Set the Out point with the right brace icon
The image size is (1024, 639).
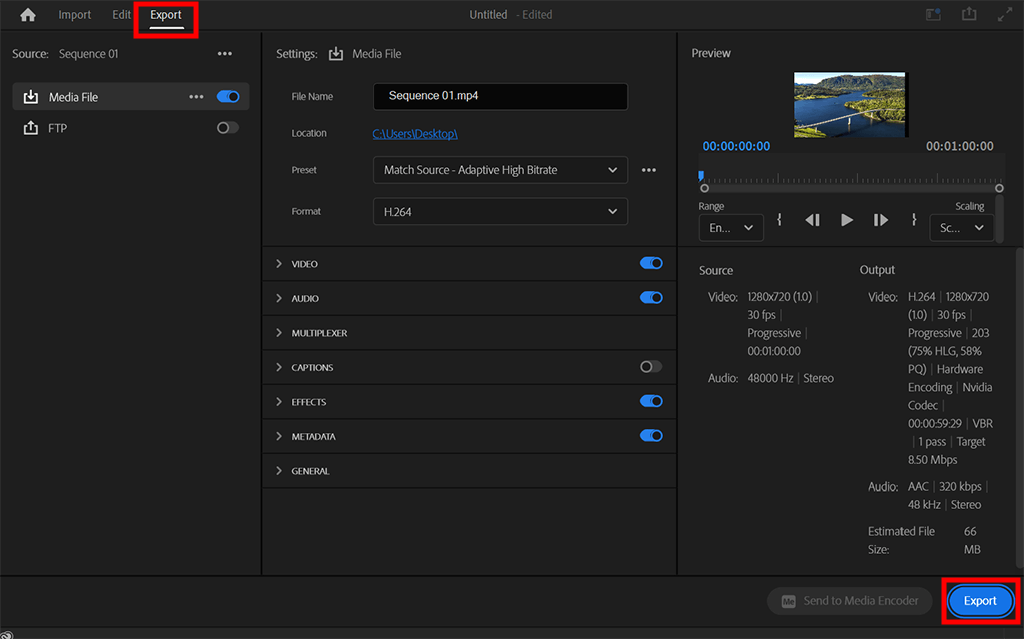(x=913, y=220)
